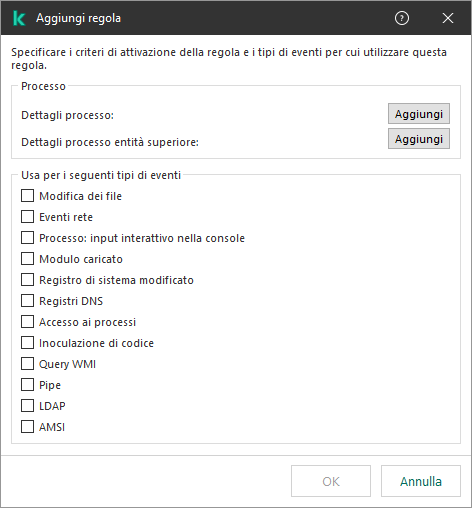Add parent process details via Aggiungi

point(419,139)
